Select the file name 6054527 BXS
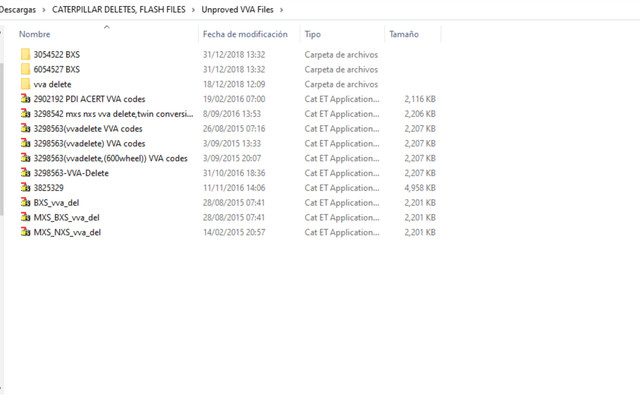 pyautogui.click(x=57, y=69)
